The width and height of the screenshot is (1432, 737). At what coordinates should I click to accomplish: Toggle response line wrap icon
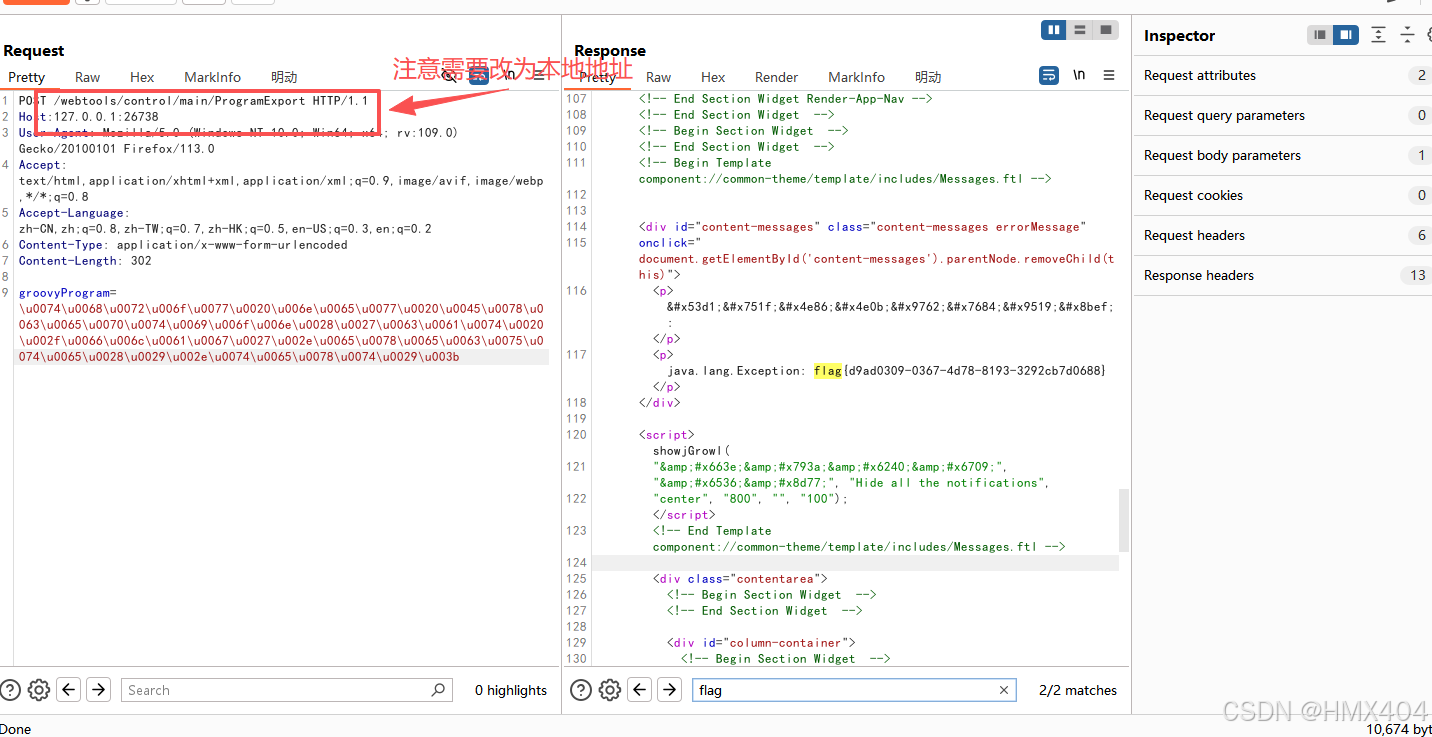tap(1049, 75)
